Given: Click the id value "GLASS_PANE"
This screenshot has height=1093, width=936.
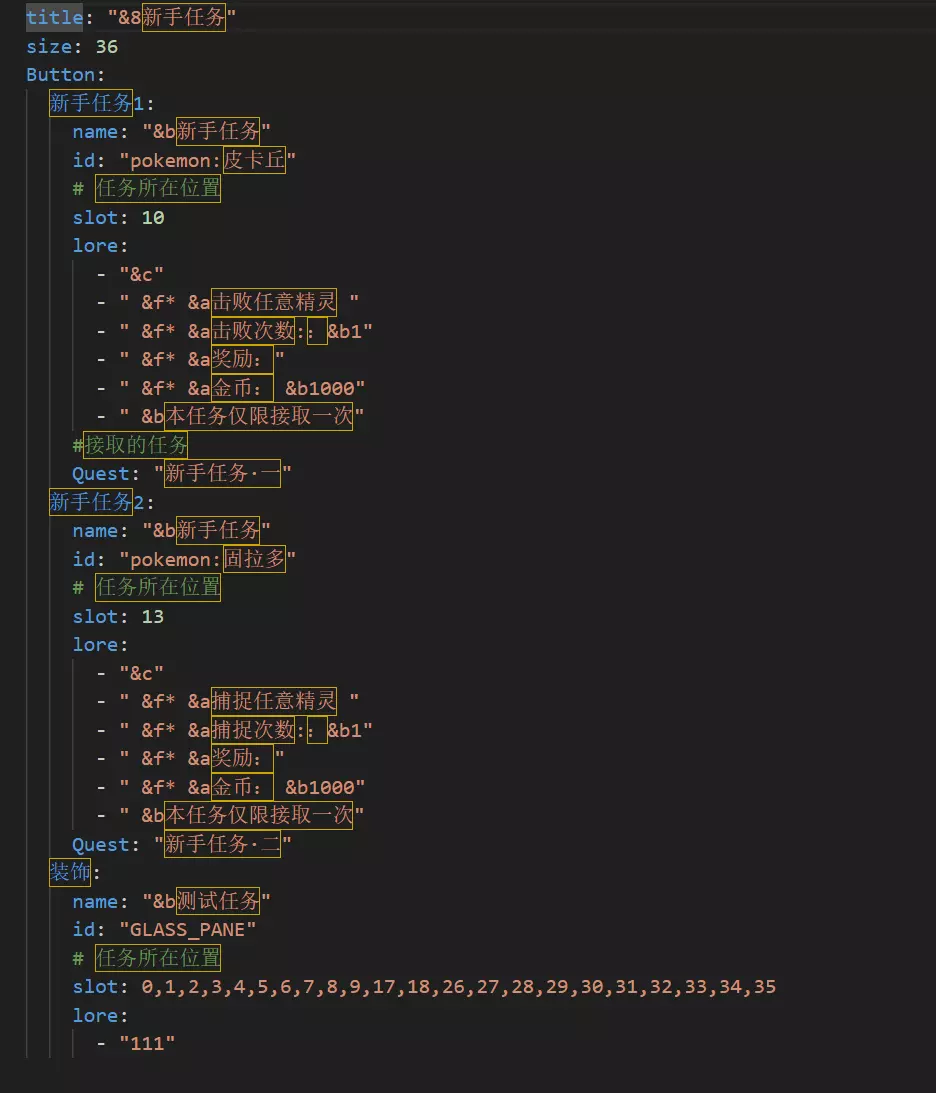Looking at the screenshot, I should pyautogui.click(x=187, y=930).
